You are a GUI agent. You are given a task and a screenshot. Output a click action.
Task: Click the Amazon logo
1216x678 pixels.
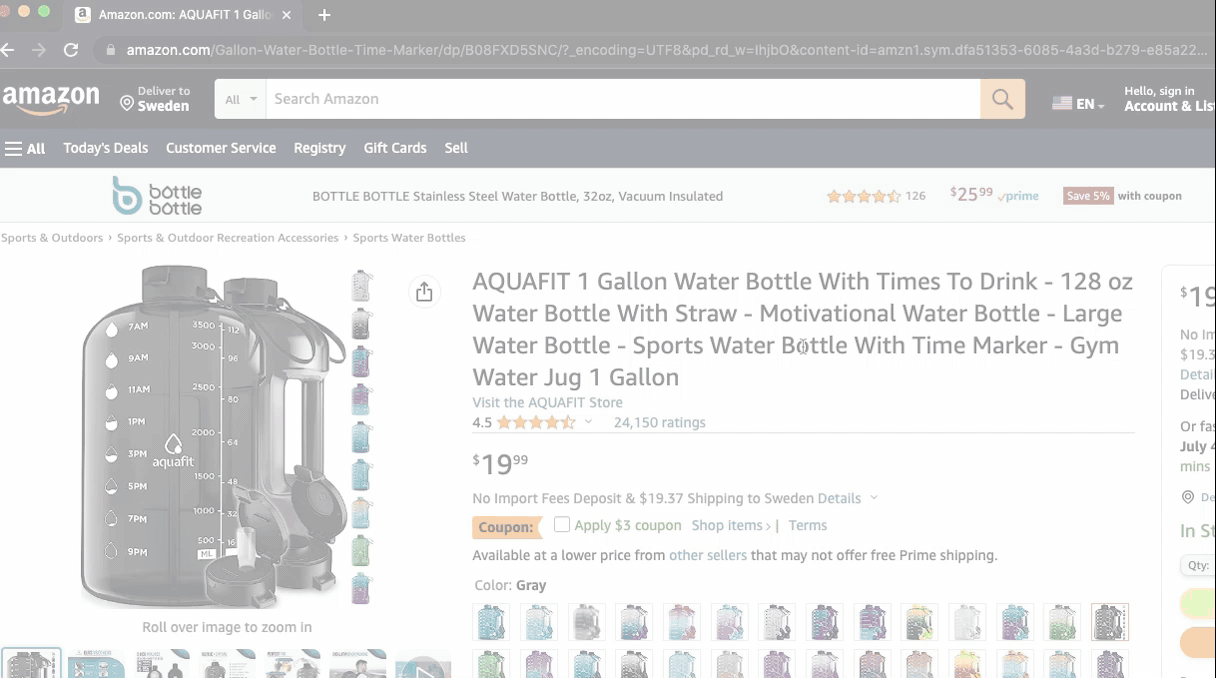coord(52,98)
